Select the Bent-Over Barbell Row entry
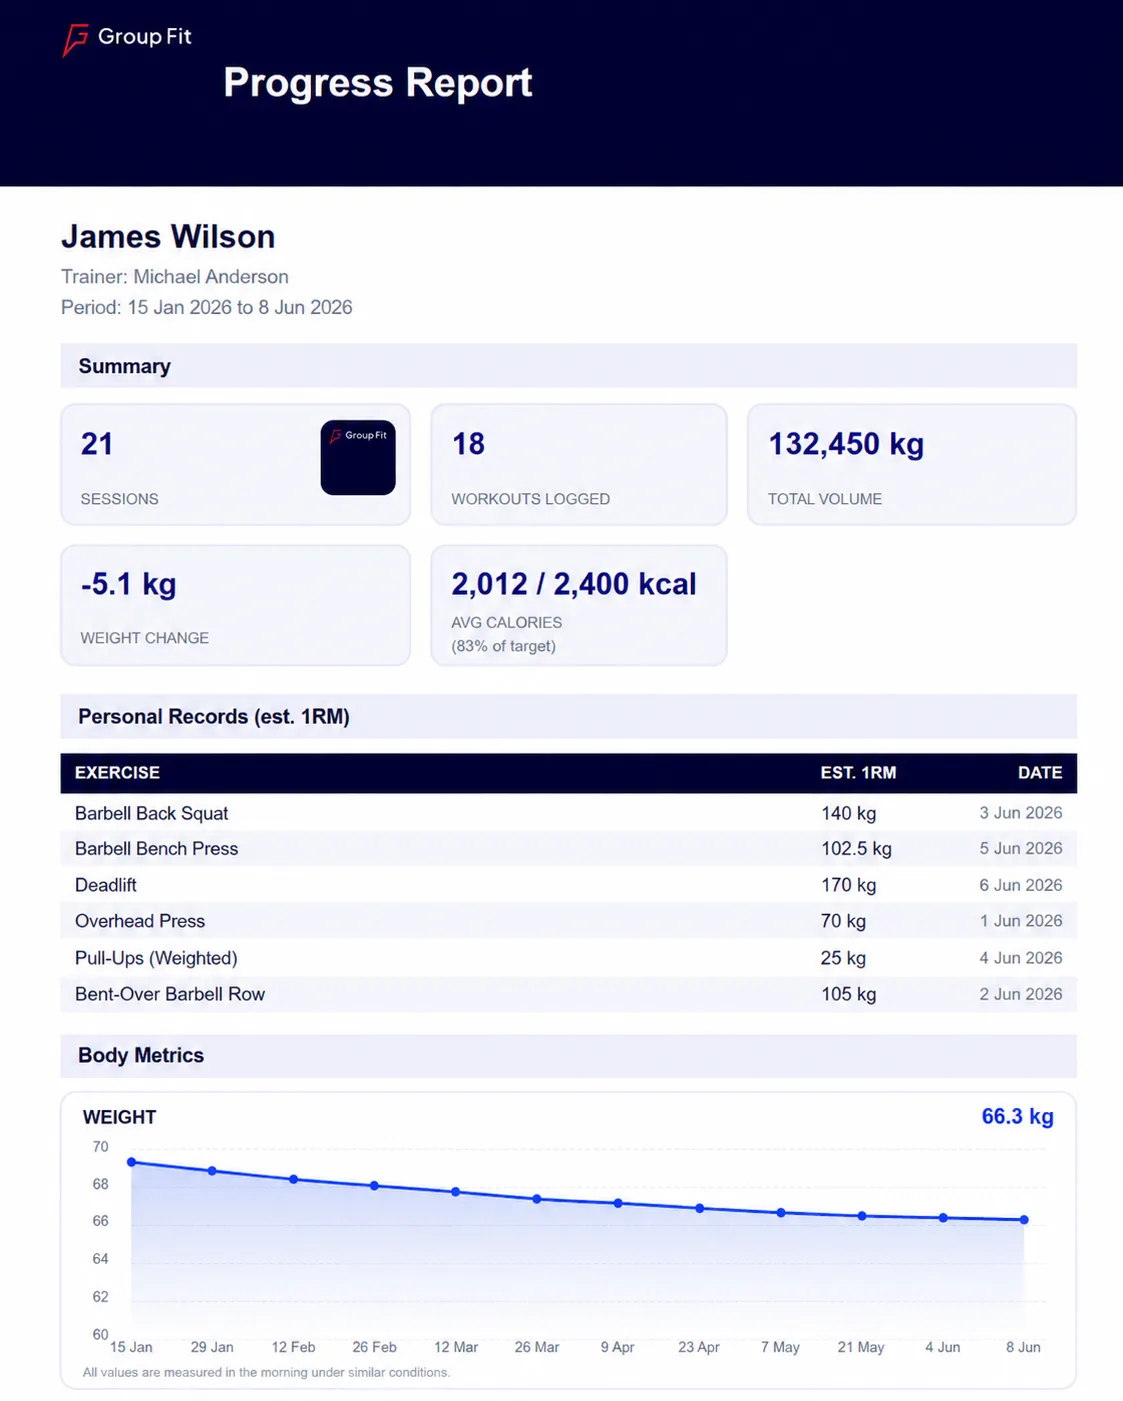Screen dimensions: 1123x1401 tap(568, 994)
